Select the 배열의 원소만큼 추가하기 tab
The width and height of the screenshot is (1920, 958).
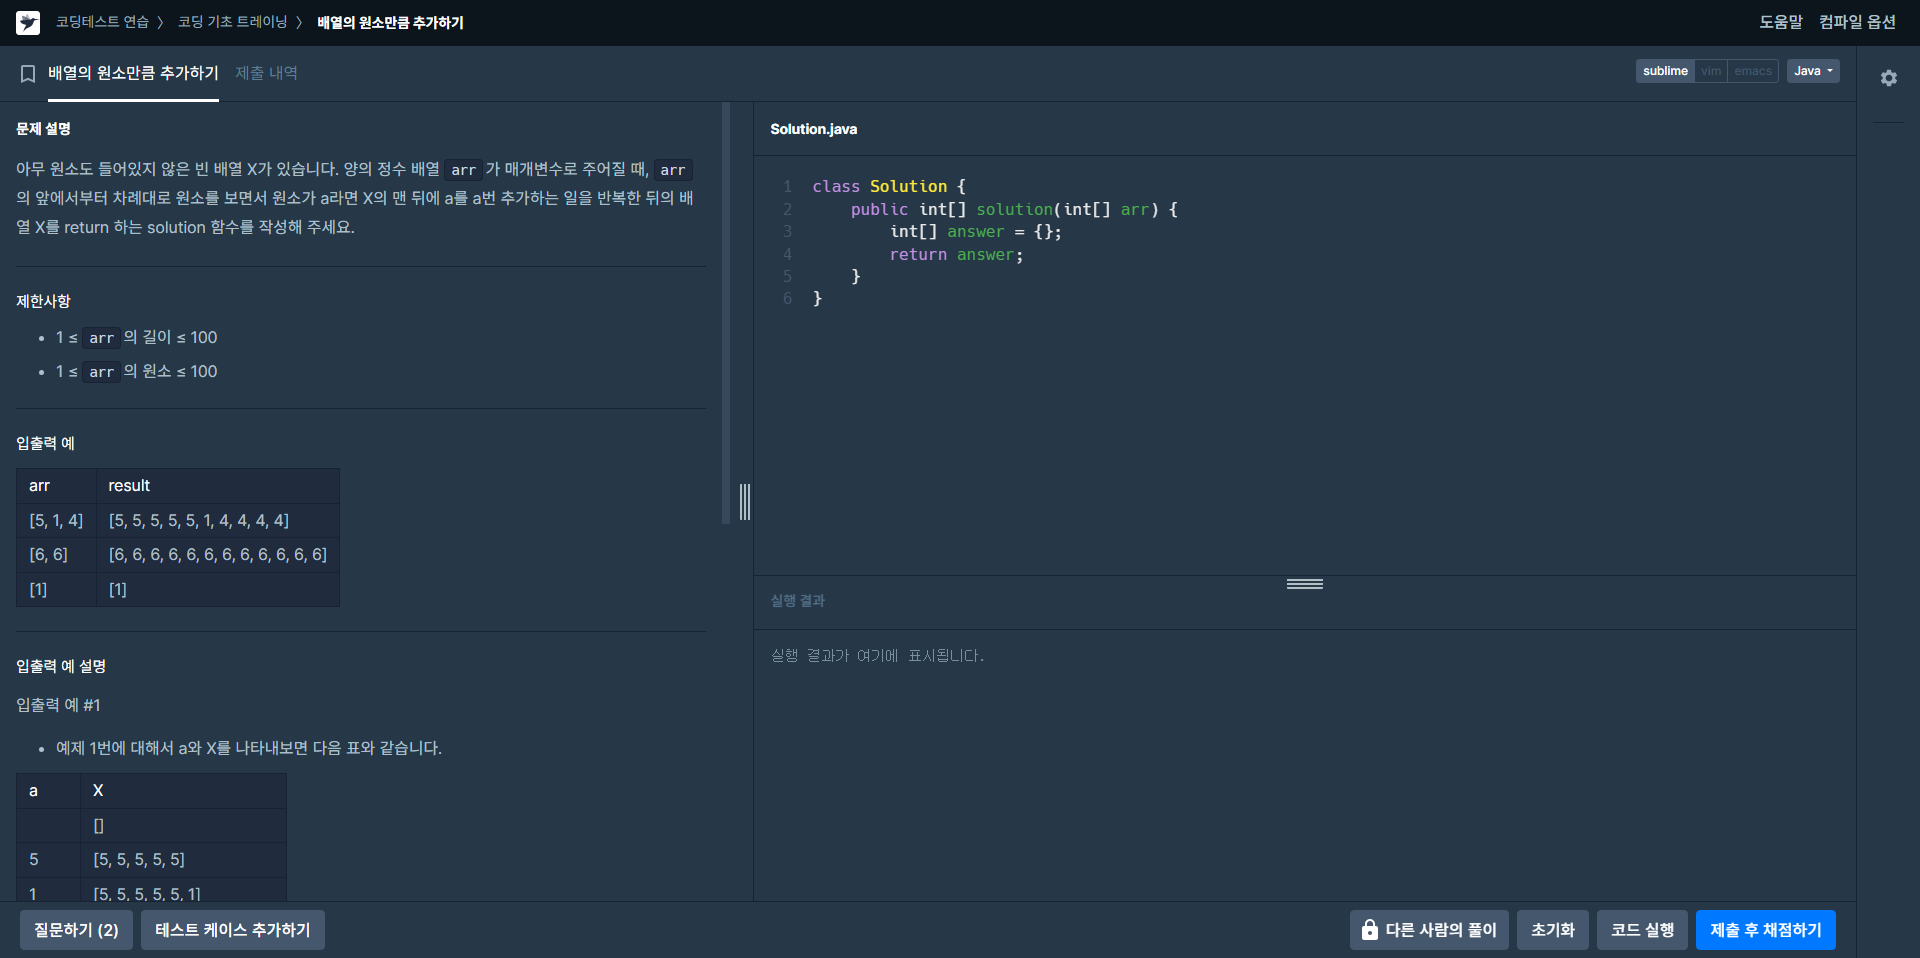point(133,73)
